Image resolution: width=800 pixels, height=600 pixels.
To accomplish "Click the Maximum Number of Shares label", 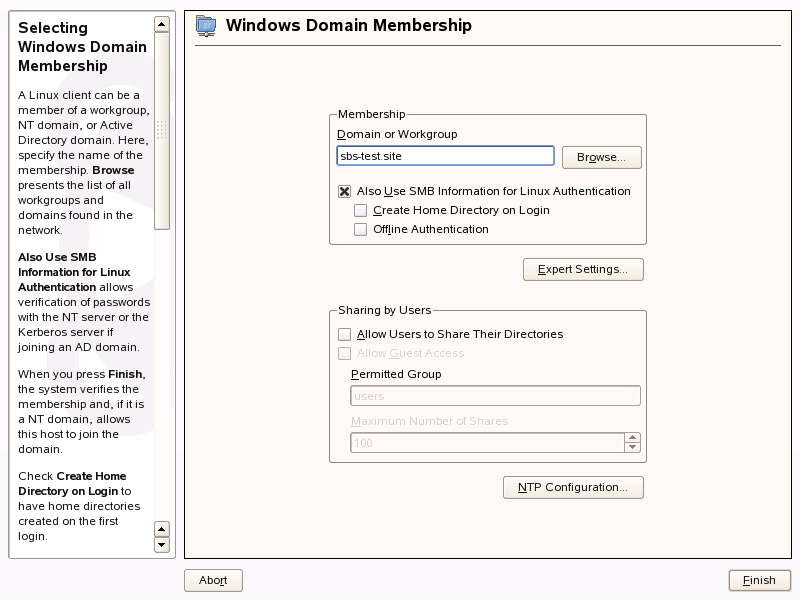I will [x=429, y=421].
